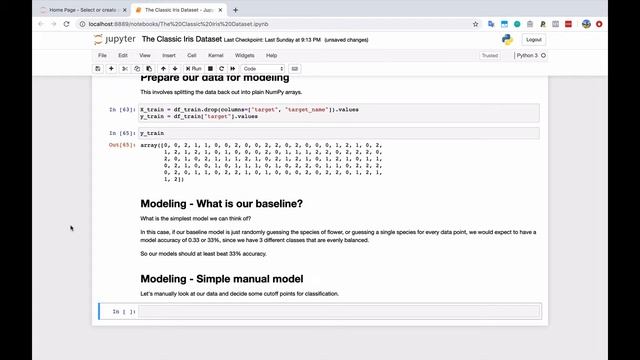Open the cell type Code dropdown
Image resolution: width=640 pixels, height=360 pixels.
pos(263,69)
